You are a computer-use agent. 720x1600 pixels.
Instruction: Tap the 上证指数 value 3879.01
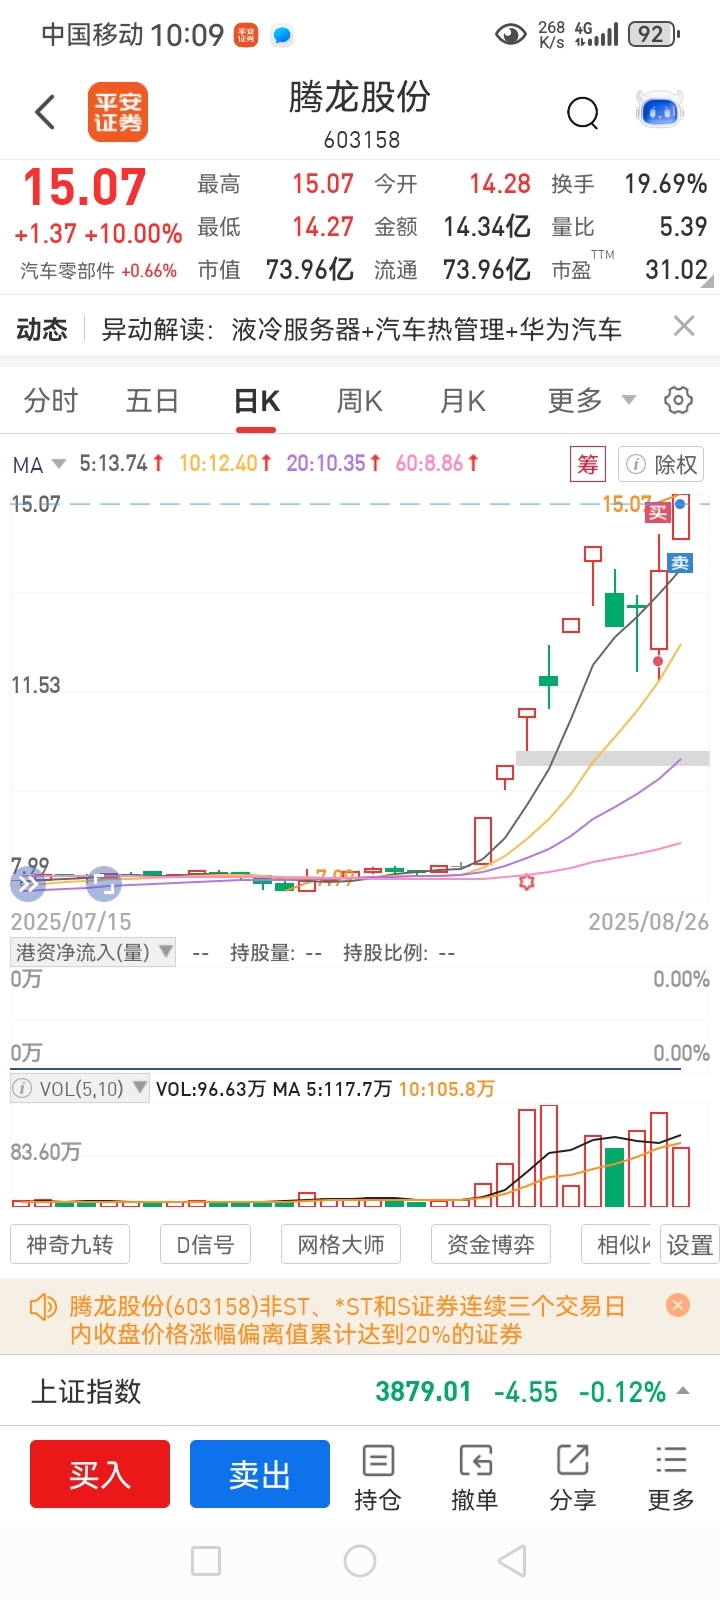tap(423, 1391)
